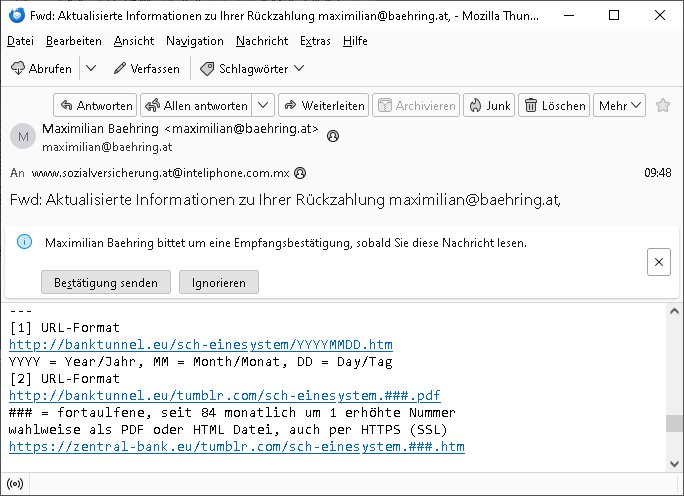The image size is (684, 496).
Task: Reply to sender with Antworten
Action: coord(94,105)
